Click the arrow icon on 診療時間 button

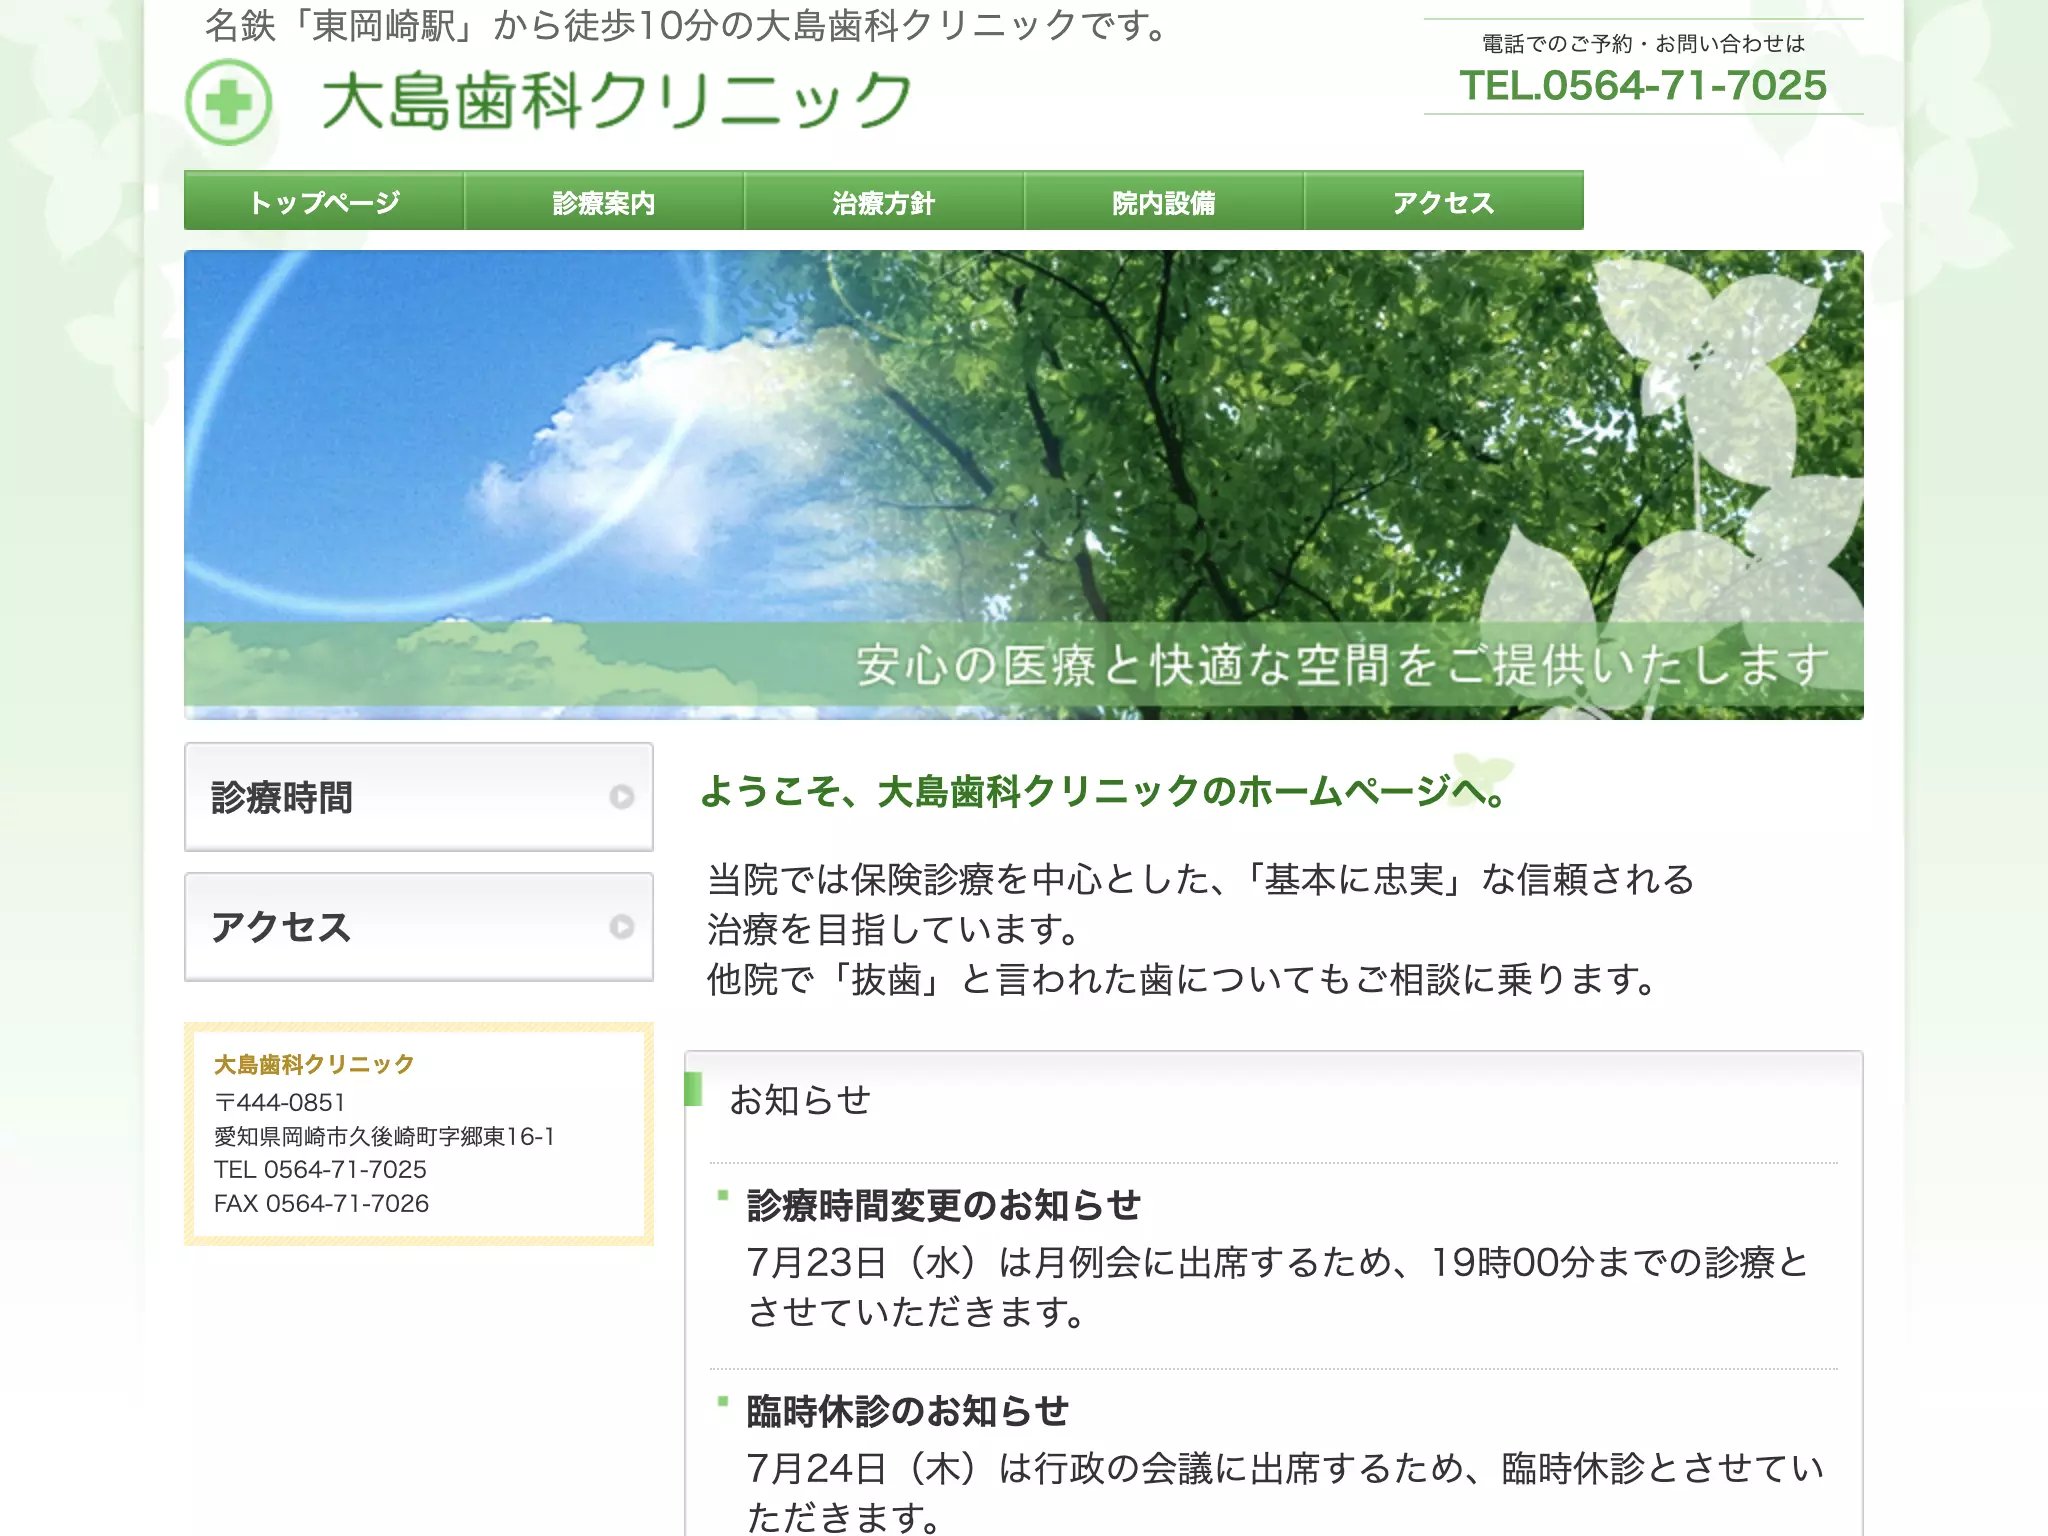622,797
